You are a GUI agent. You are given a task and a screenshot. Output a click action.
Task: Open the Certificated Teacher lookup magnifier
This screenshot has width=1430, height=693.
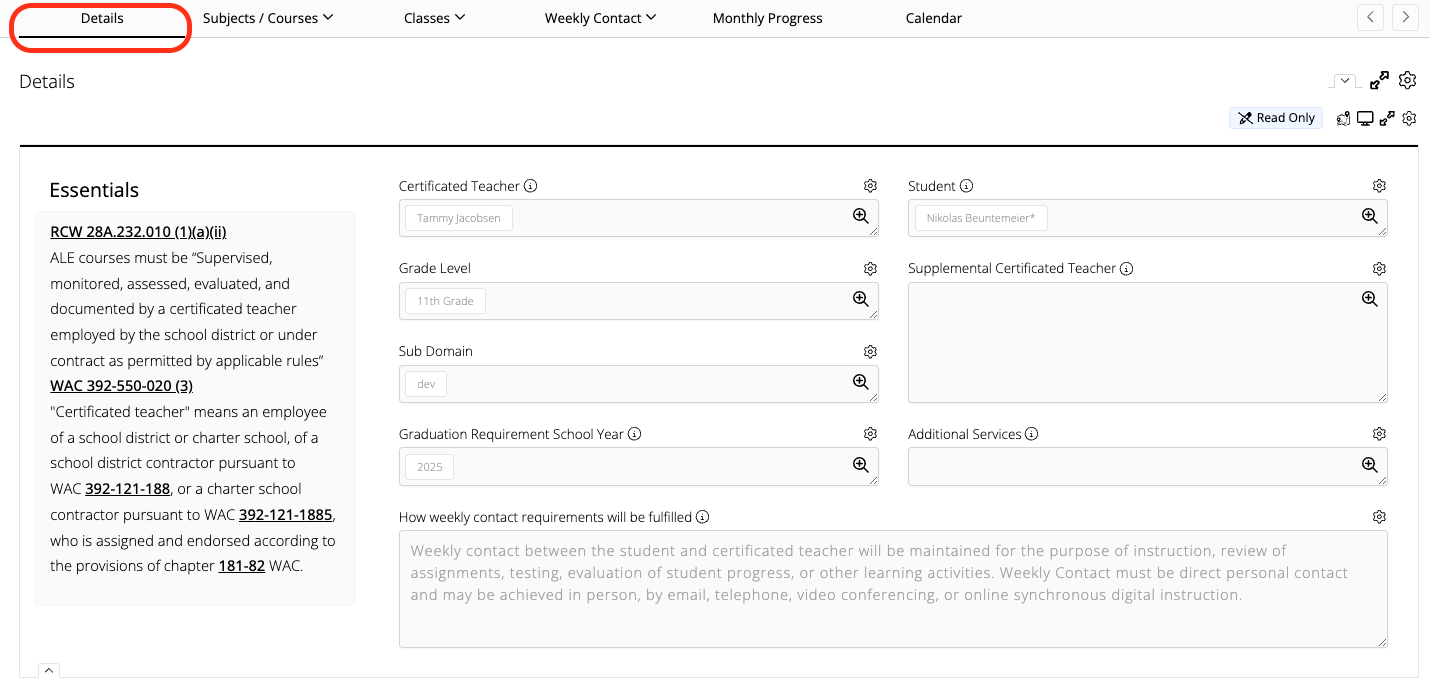point(860,216)
